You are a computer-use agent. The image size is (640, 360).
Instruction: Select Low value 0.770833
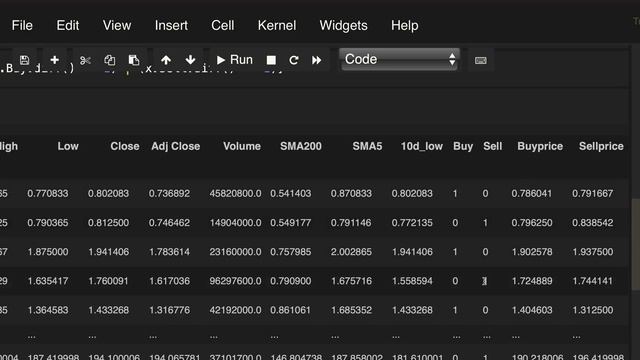pos(48,193)
